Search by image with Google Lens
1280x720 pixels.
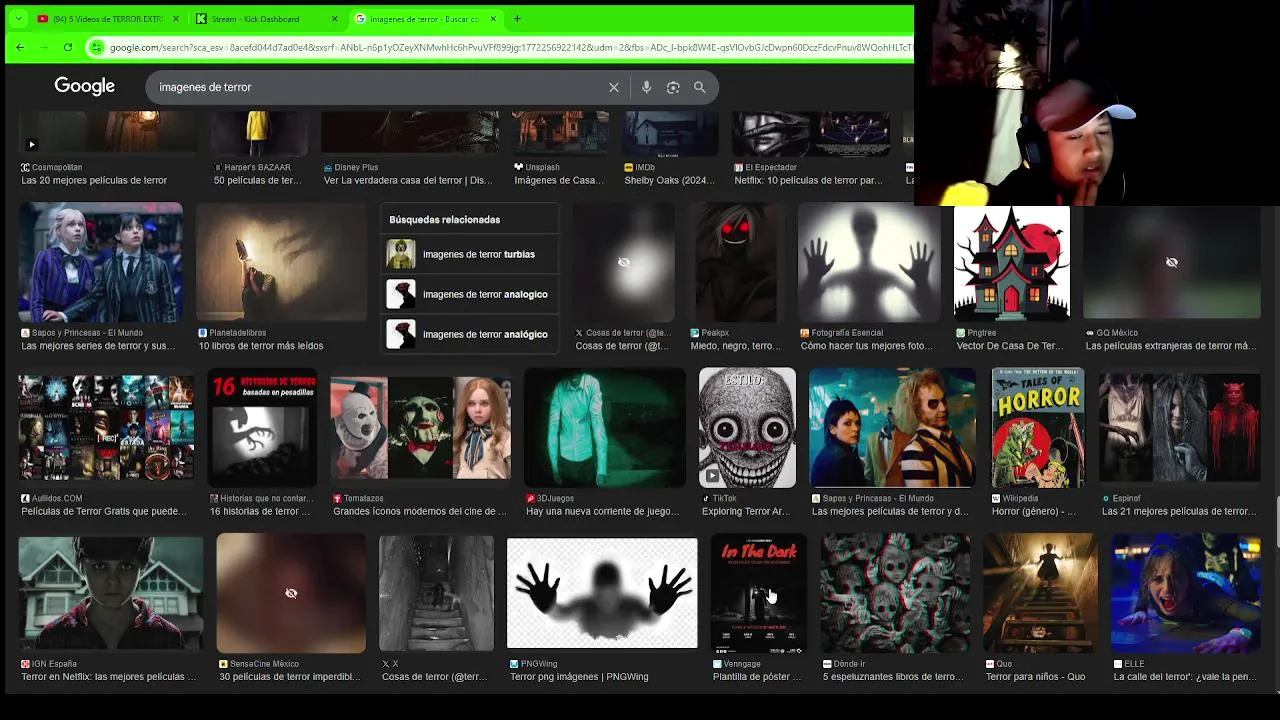pyautogui.click(x=673, y=87)
